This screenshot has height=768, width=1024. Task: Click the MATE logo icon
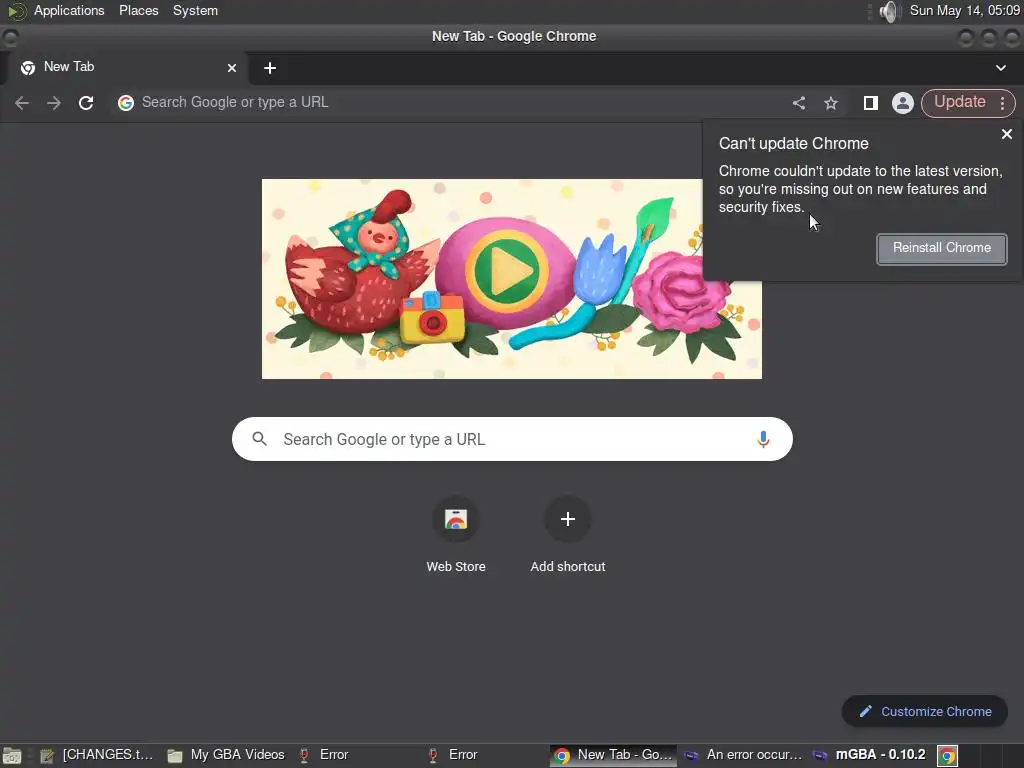pos(16,11)
